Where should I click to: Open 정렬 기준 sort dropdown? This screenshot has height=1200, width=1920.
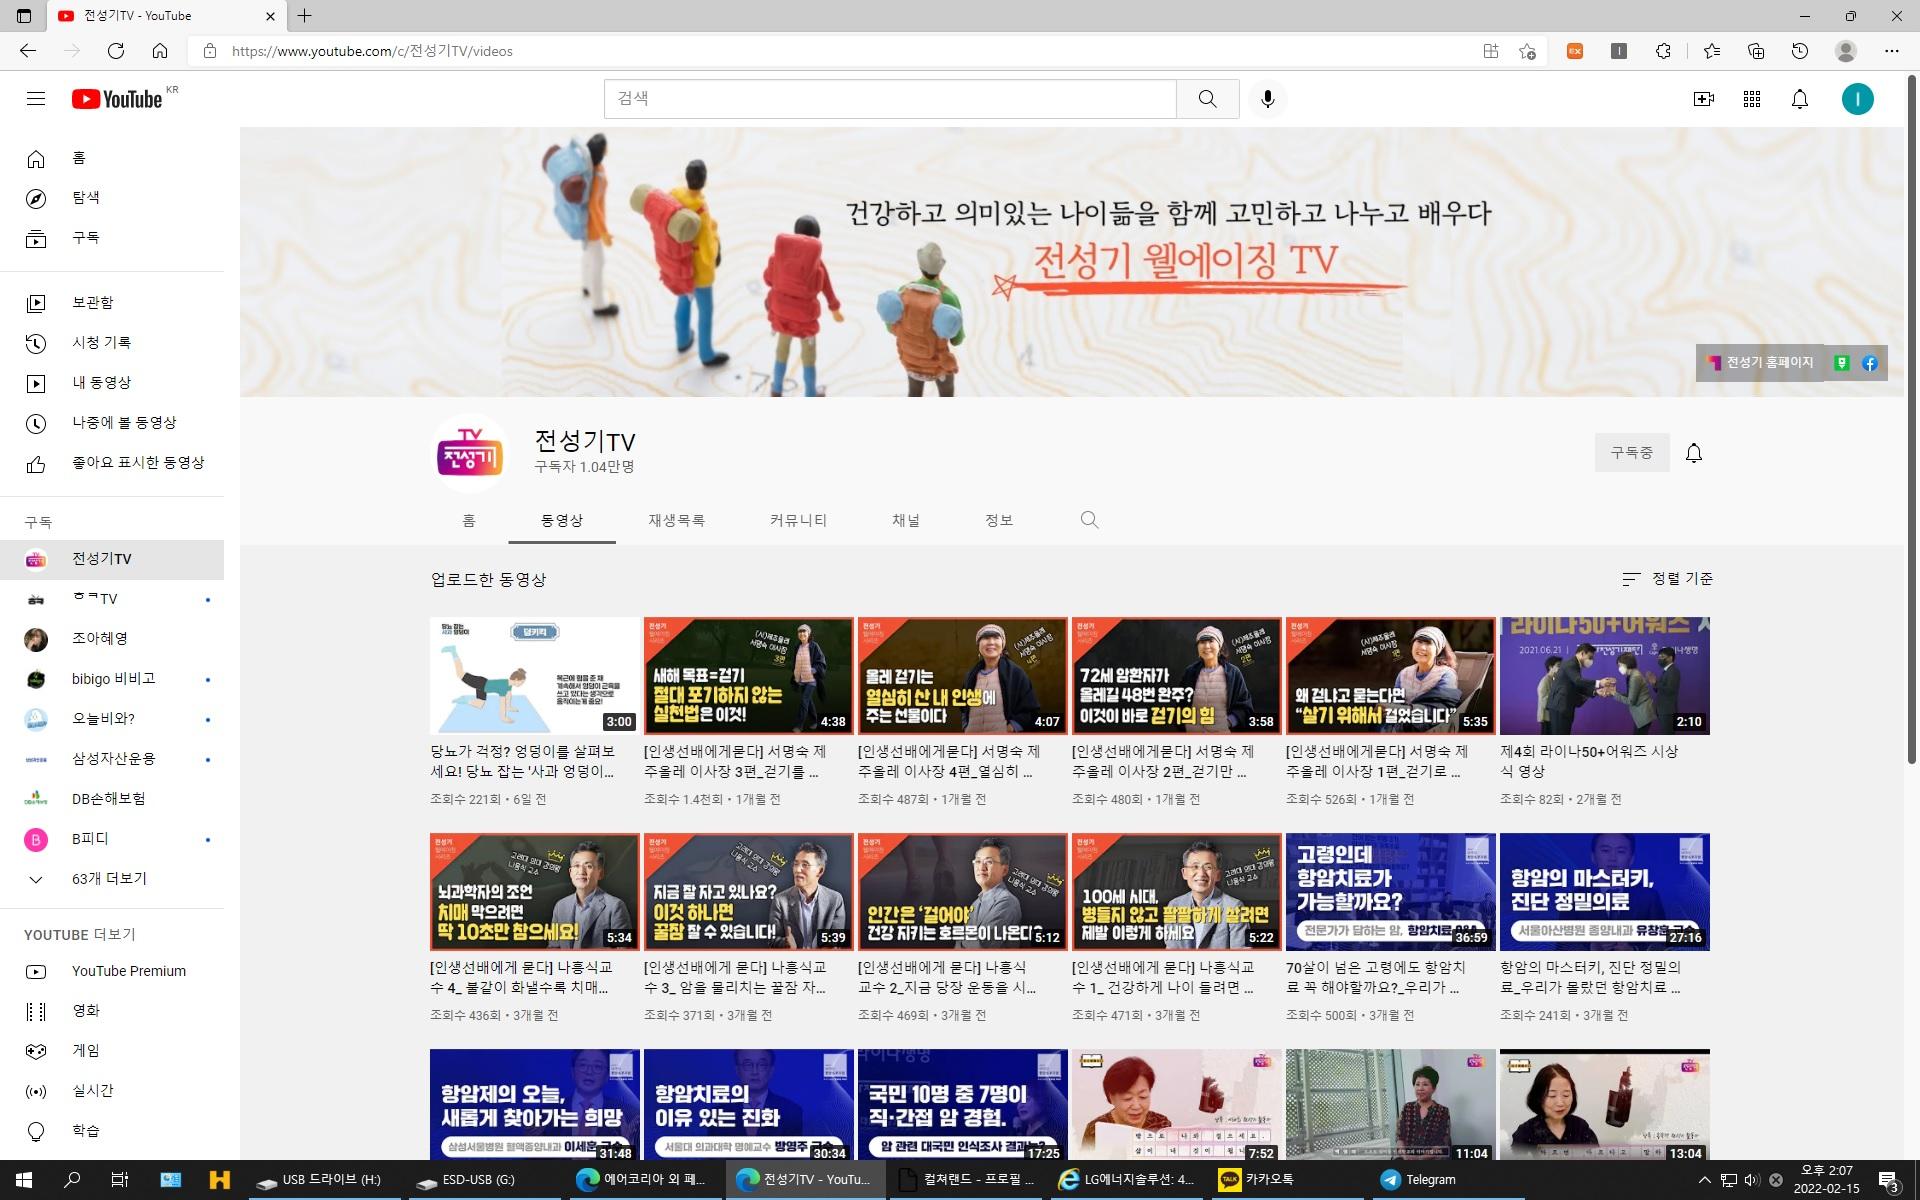1667,579
